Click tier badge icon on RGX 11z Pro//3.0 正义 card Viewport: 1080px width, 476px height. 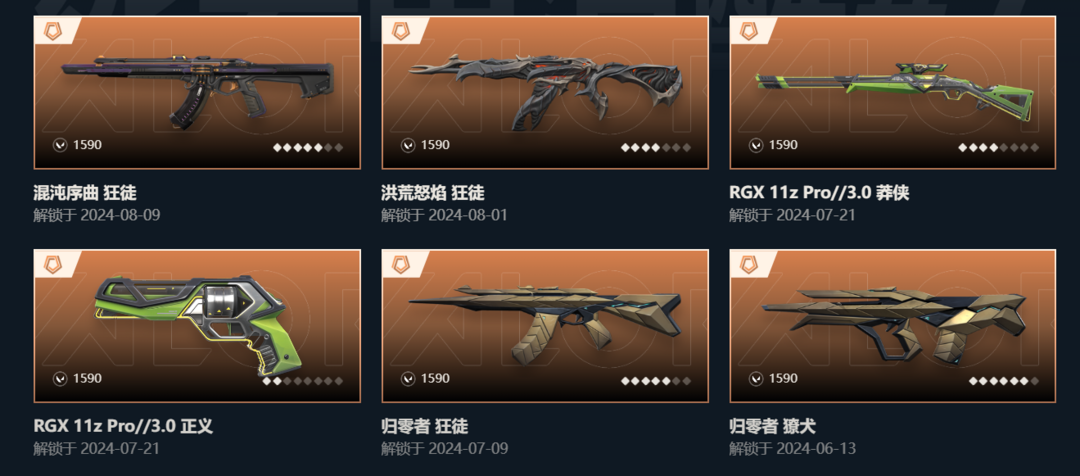(52, 265)
